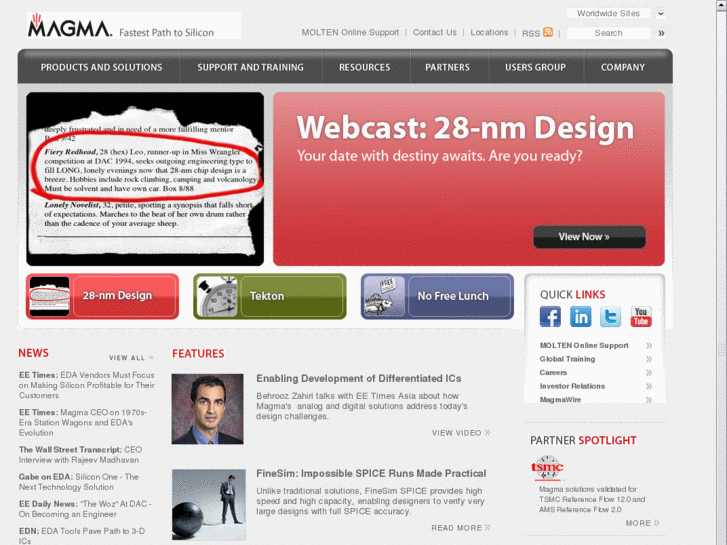
Task: Select the No Free Lunch banner tab
Action: [437, 296]
